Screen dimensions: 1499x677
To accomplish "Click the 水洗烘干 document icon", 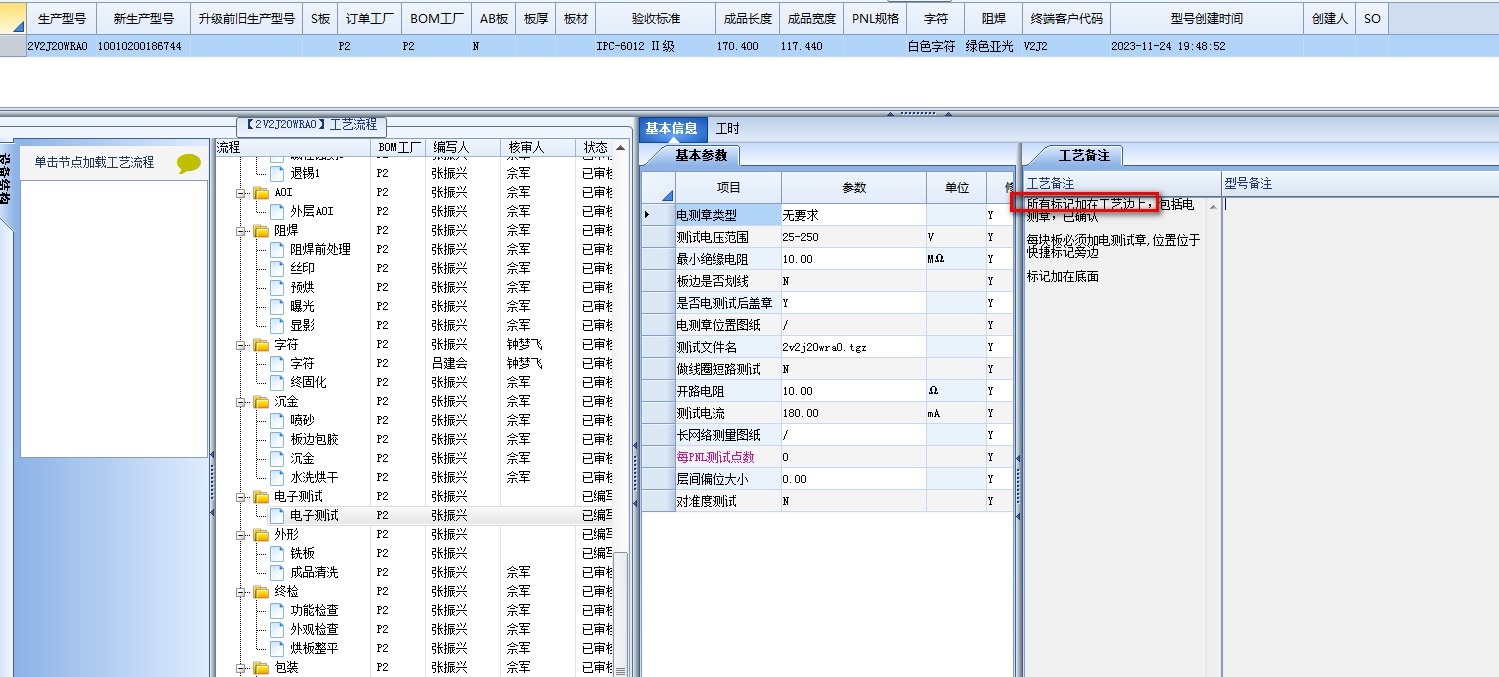I will [278, 478].
